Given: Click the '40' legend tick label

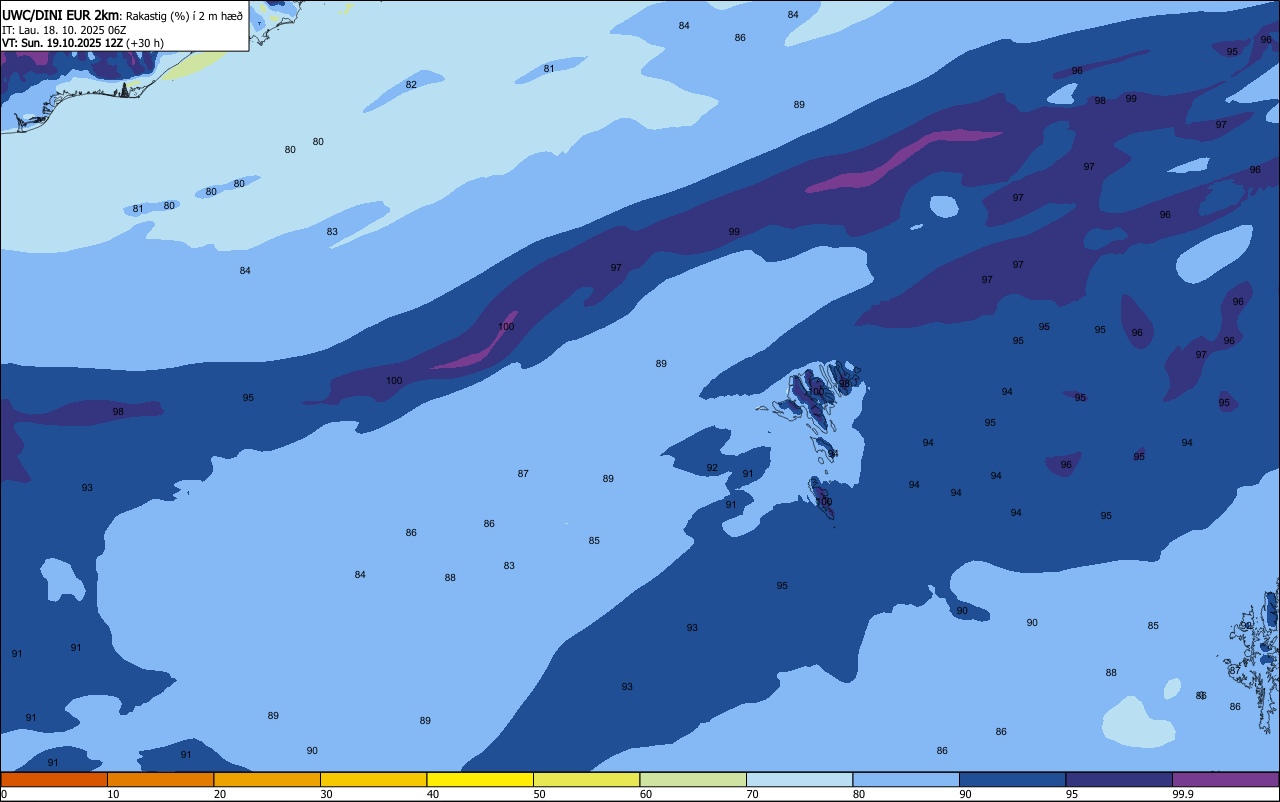Looking at the screenshot, I should point(433,794).
